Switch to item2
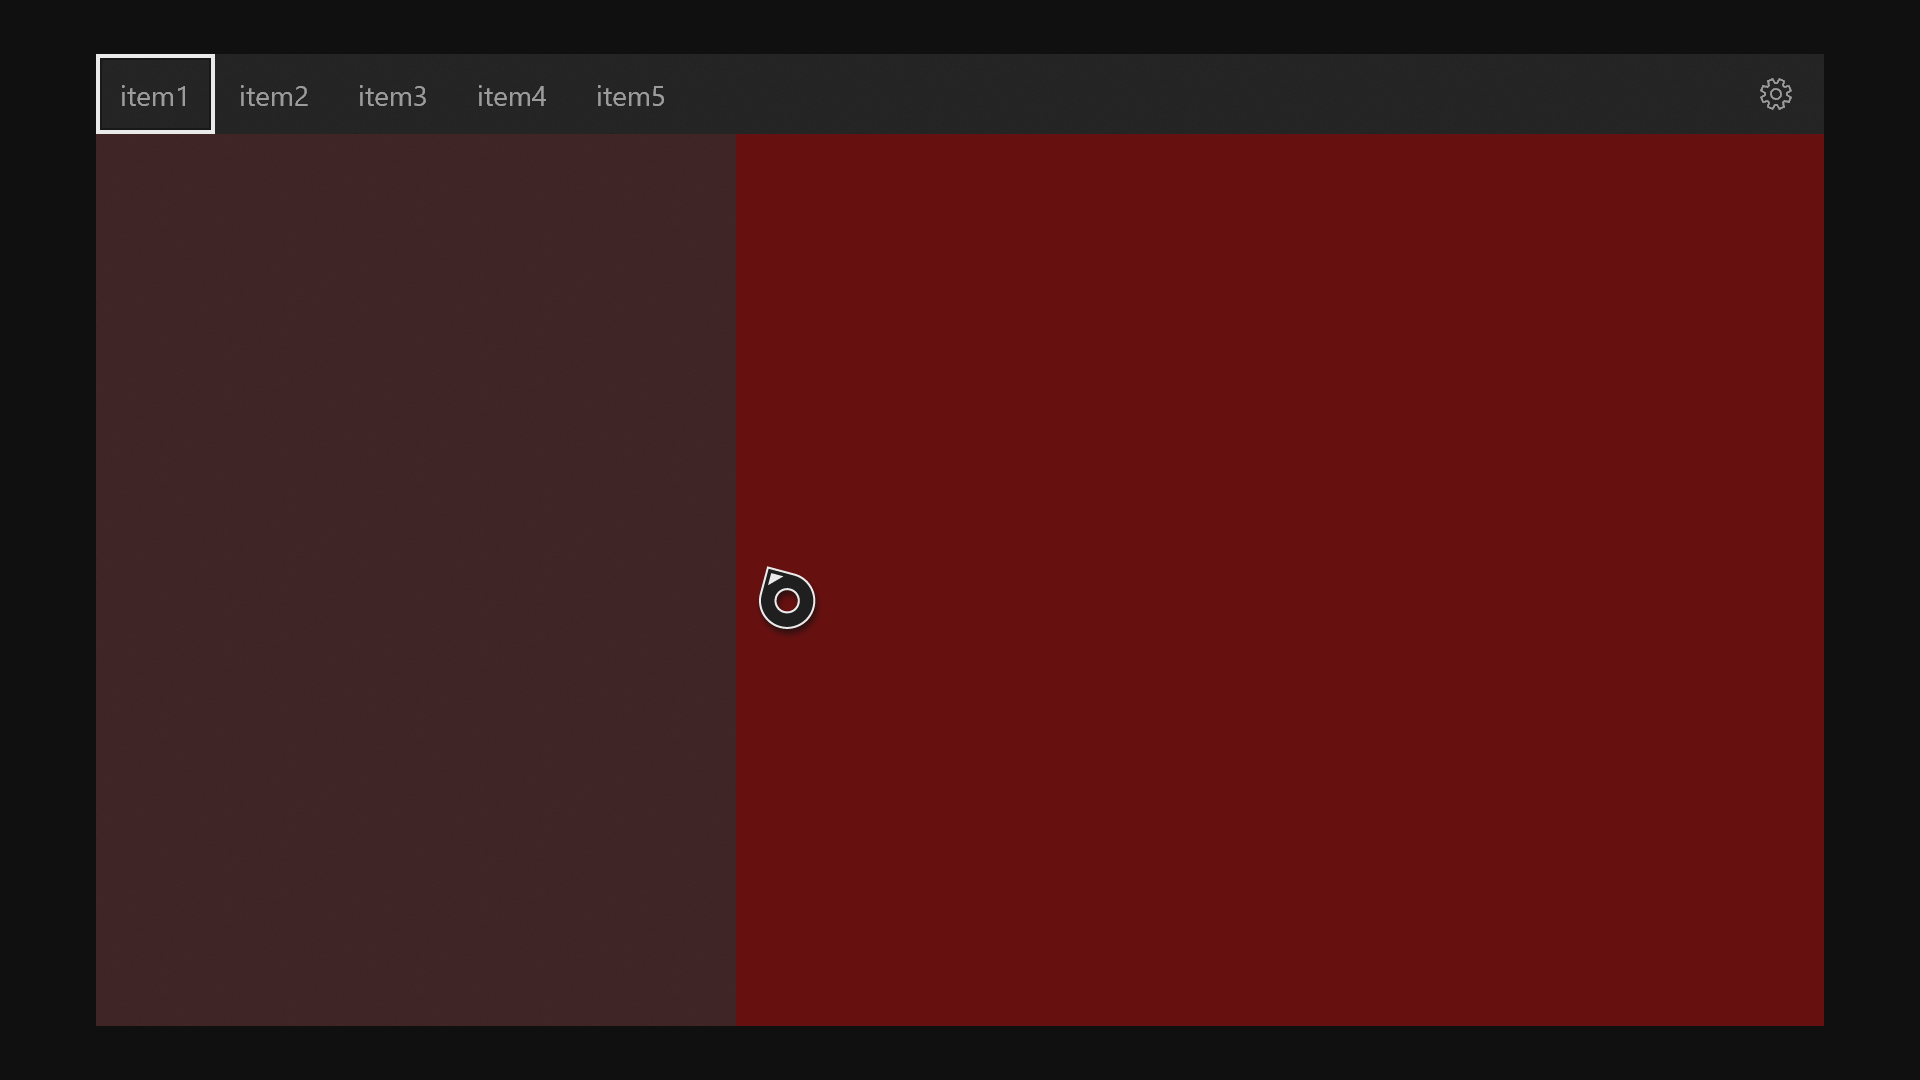This screenshot has width=1920, height=1080. (x=273, y=96)
